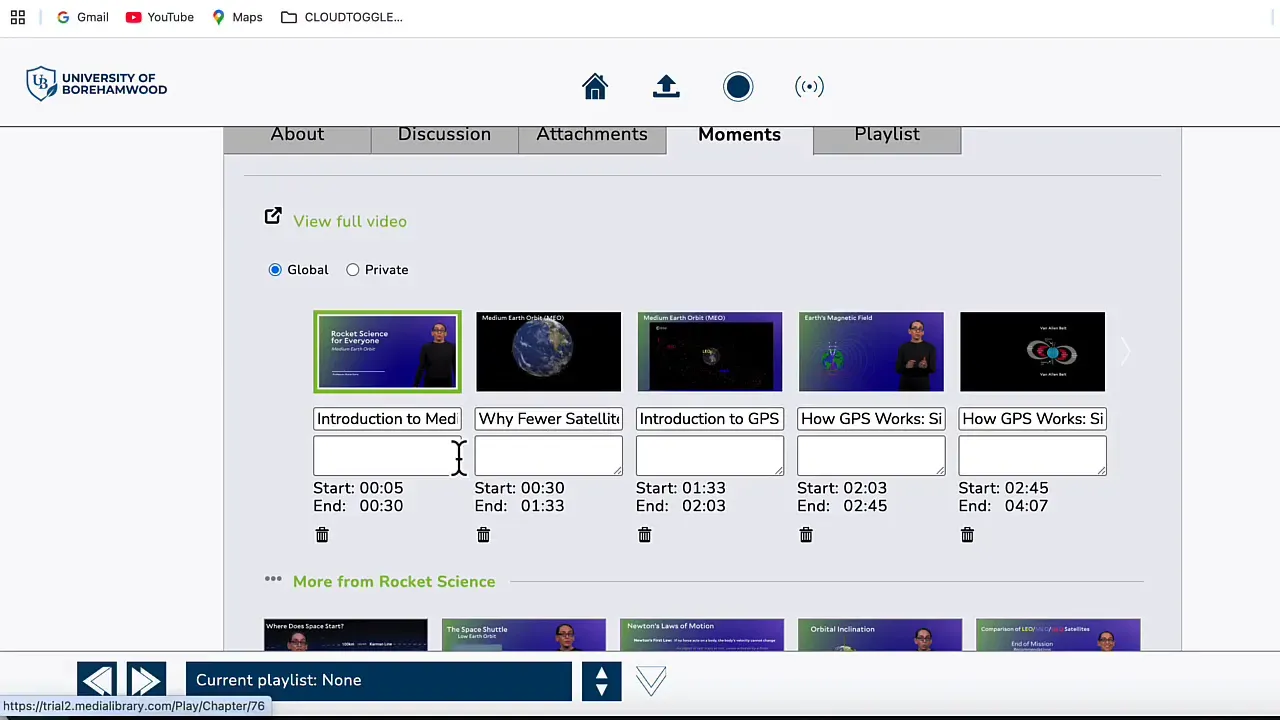Image resolution: width=1280 pixels, height=720 pixels.
Task: Open the Newton's Laws of Motion video thumbnail
Action: point(702,635)
